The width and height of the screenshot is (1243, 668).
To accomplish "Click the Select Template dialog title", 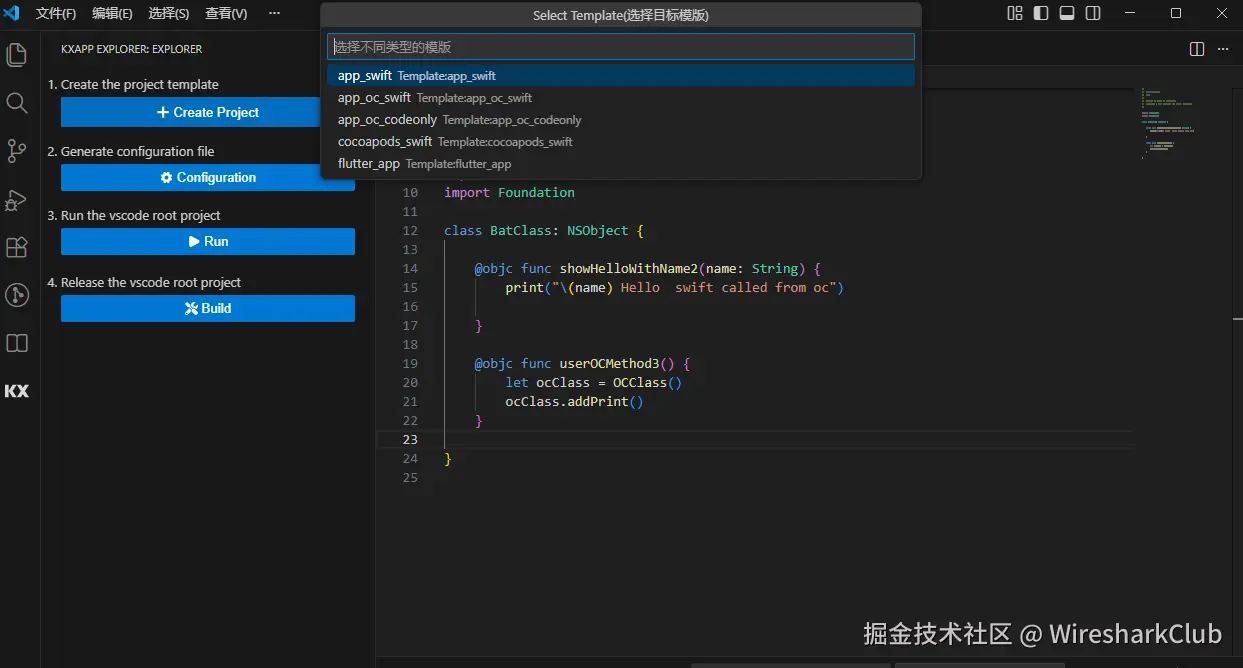I will point(621,15).
